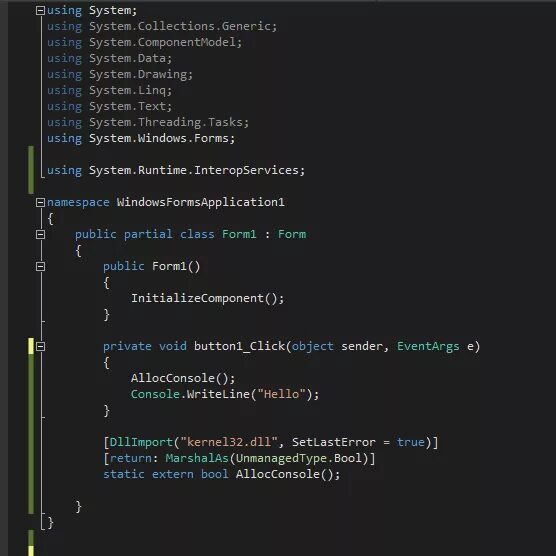Screen dimensions: 556x556
Task: Click the Console.WriteLine("Hello") statement
Action: [x=225, y=394]
